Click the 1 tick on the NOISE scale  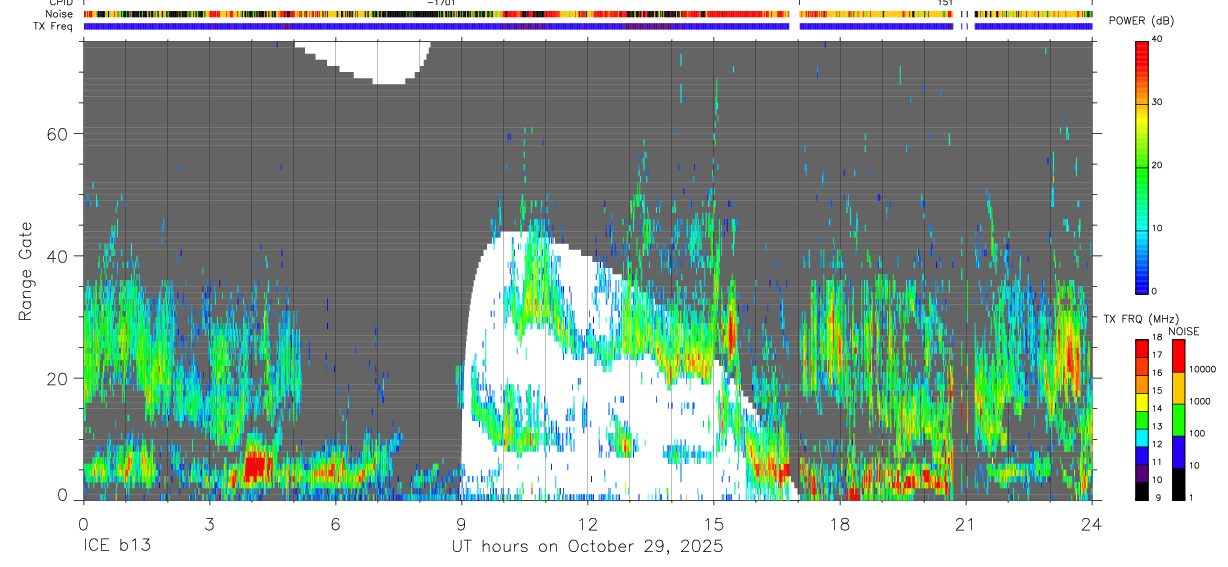pyautogui.click(x=1191, y=498)
